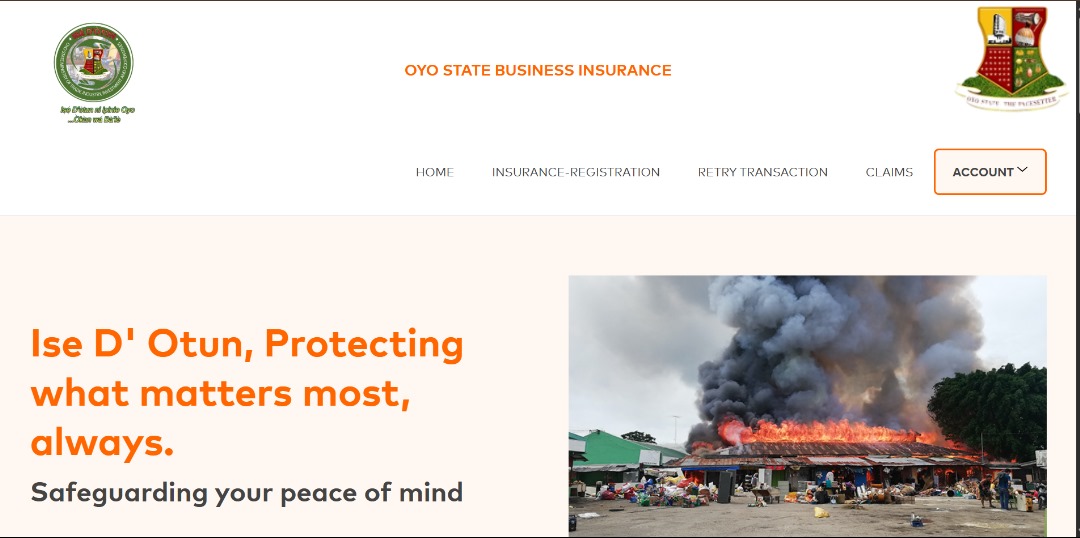The height and width of the screenshot is (538, 1080).
Task: Click the OYO STATE BUSINESS INSURANCE title
Action: (x=538, y=70)
